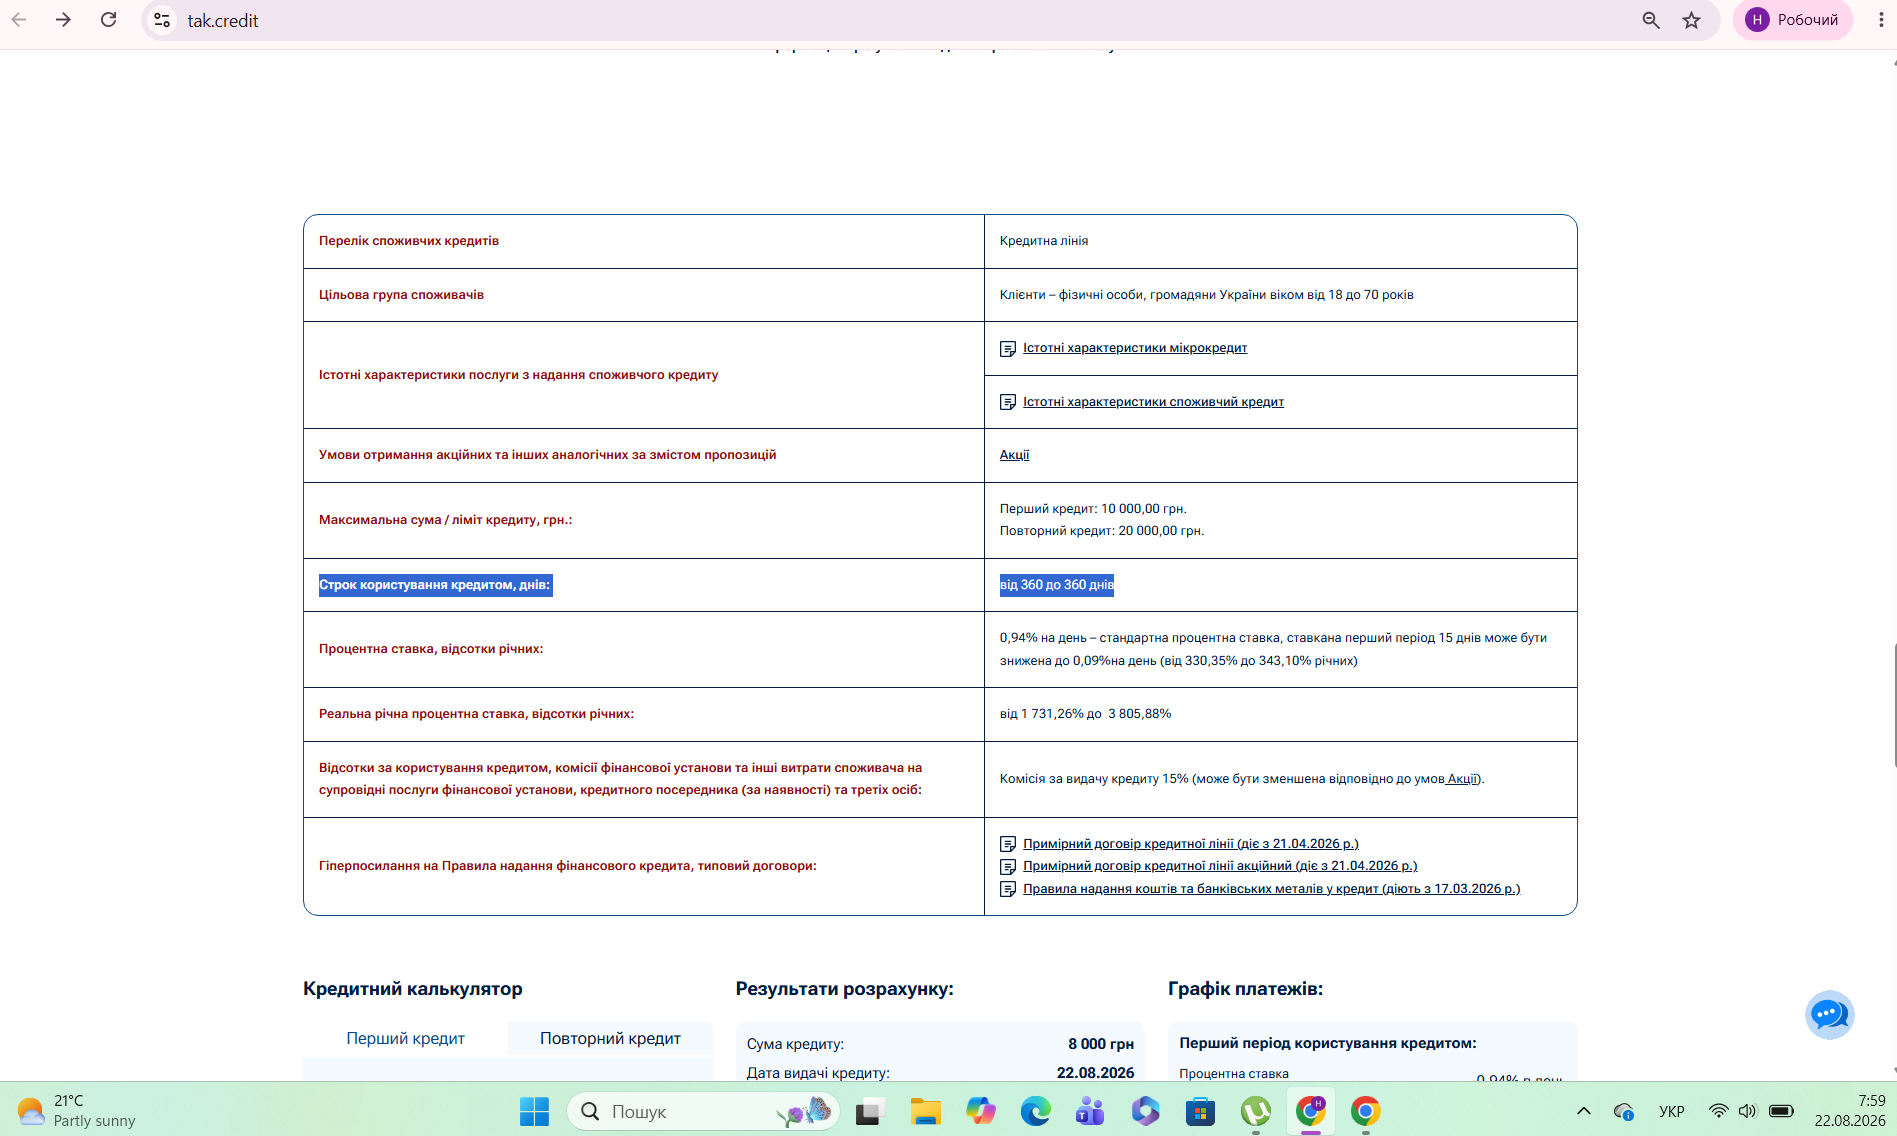The height and width of the screenshot is (1136, 1897).
Task: Bookmark this page with the star icon
Action: click(x=1691, y=20)
